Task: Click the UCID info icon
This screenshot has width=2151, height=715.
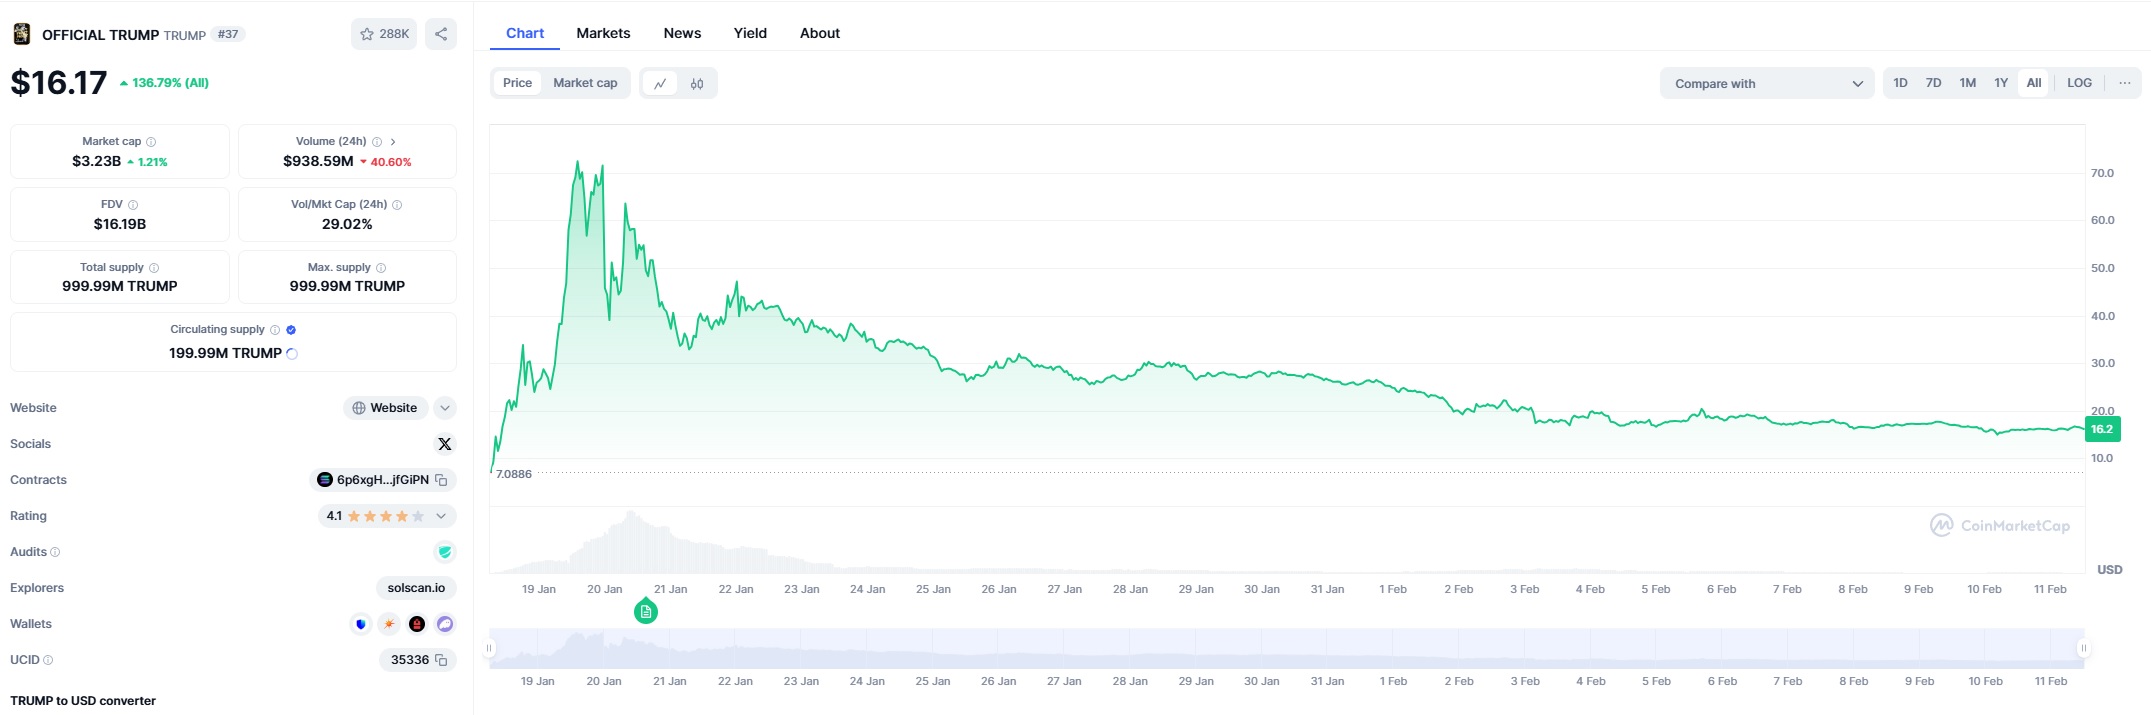Action: 48,660
